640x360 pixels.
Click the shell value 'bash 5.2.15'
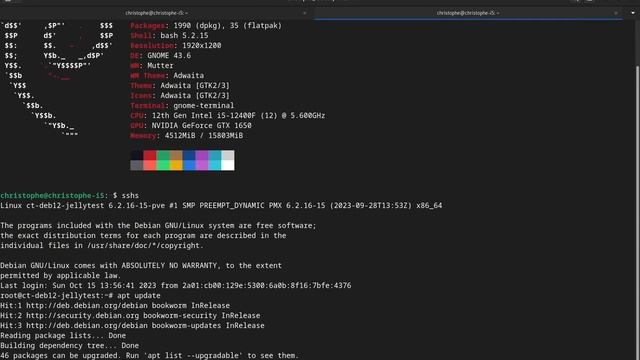pos(184,36)
